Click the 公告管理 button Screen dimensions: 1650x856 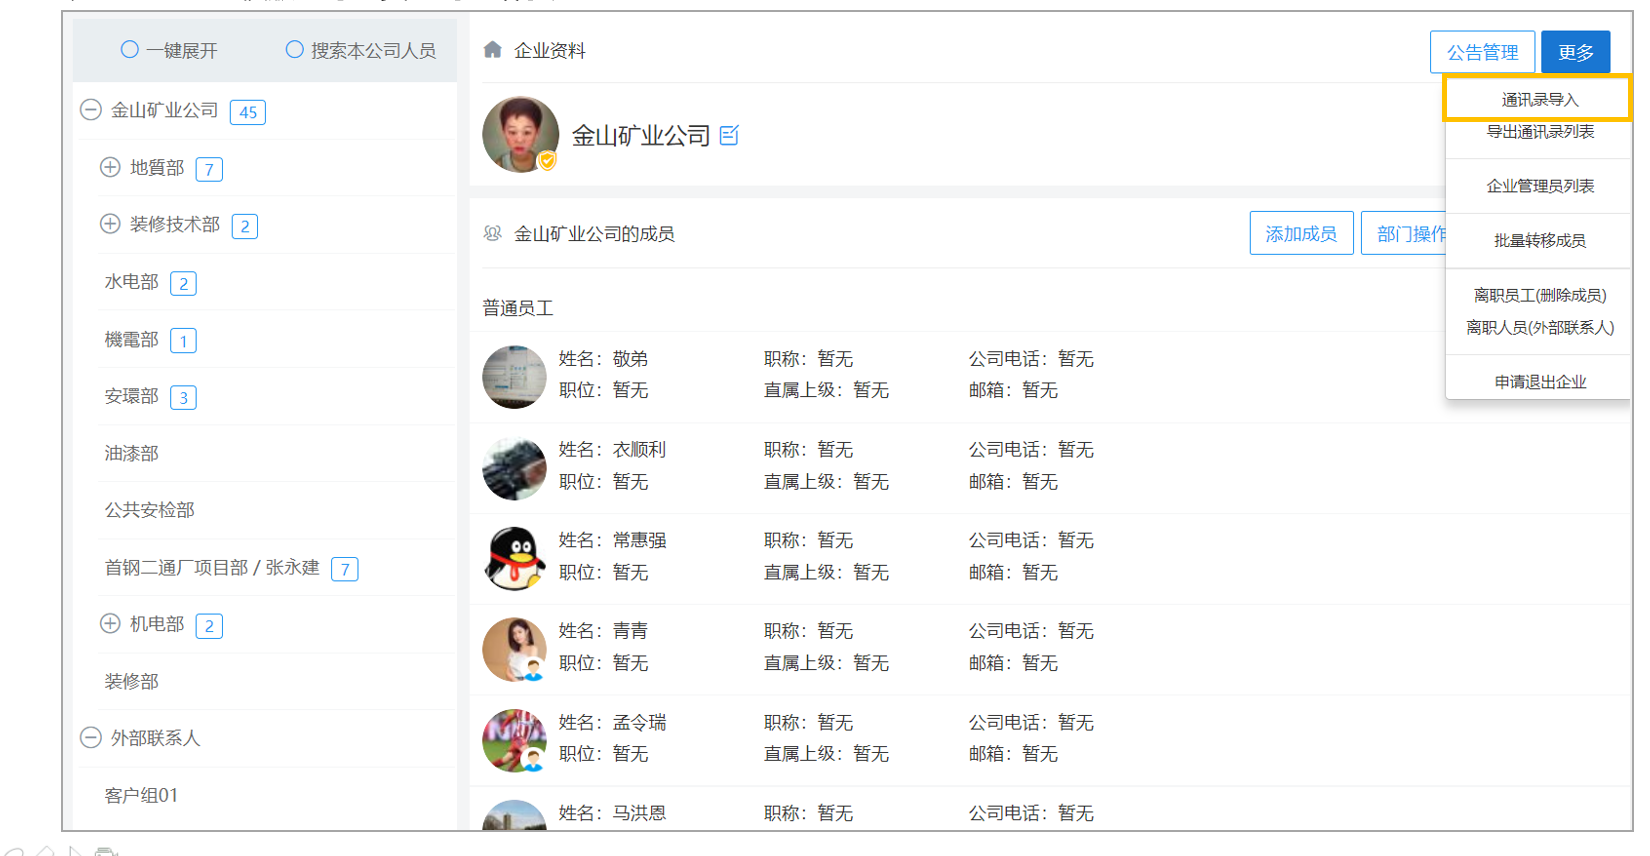pyautogui.click(x=1482, y=52)
